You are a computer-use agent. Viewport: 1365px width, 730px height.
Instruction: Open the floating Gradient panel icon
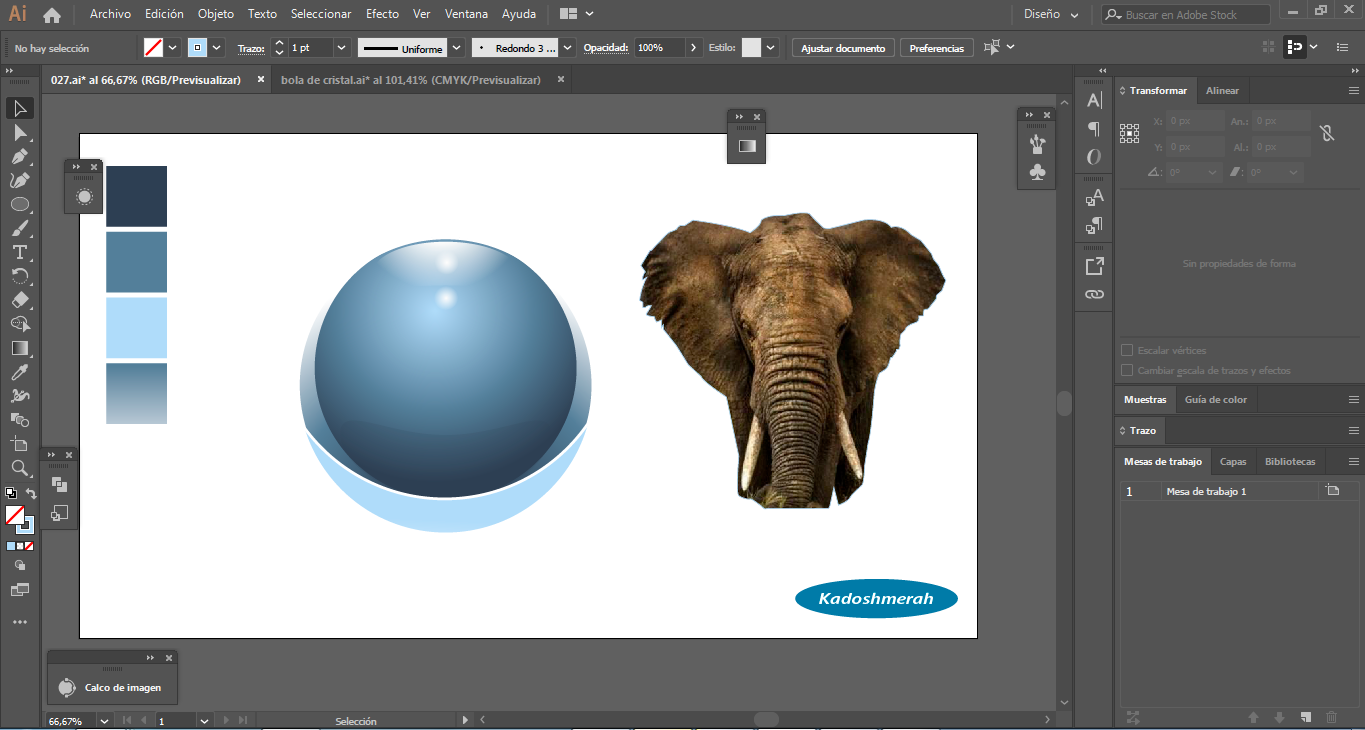point(747,146)
